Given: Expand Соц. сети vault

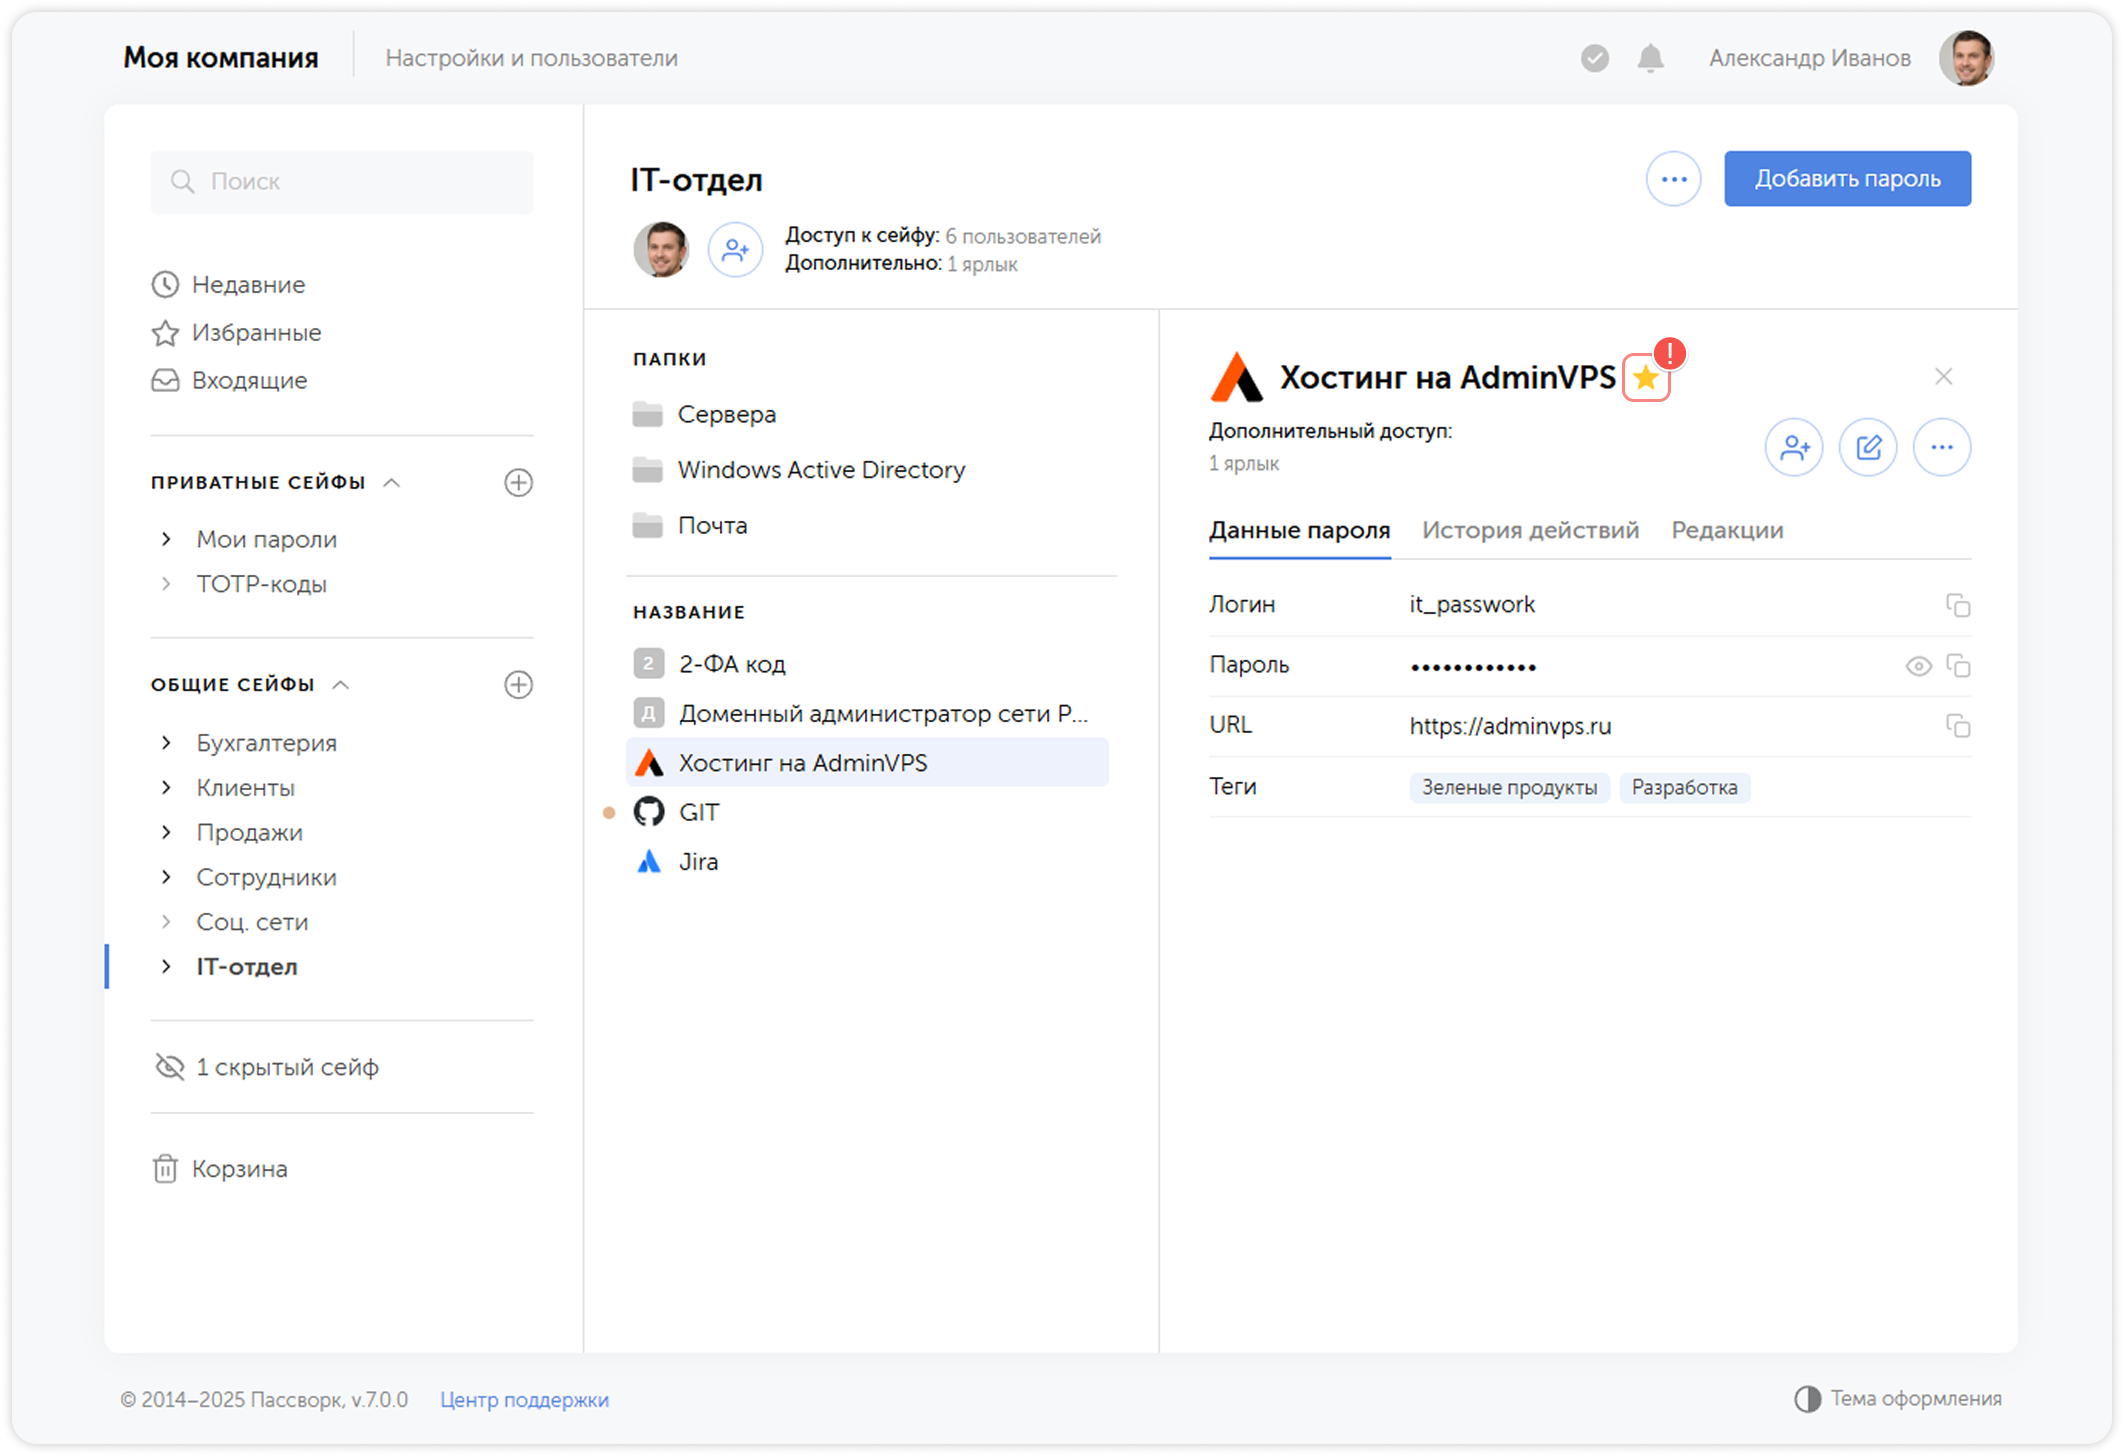Looking at the screenshot, I should (x=167, y=922).
